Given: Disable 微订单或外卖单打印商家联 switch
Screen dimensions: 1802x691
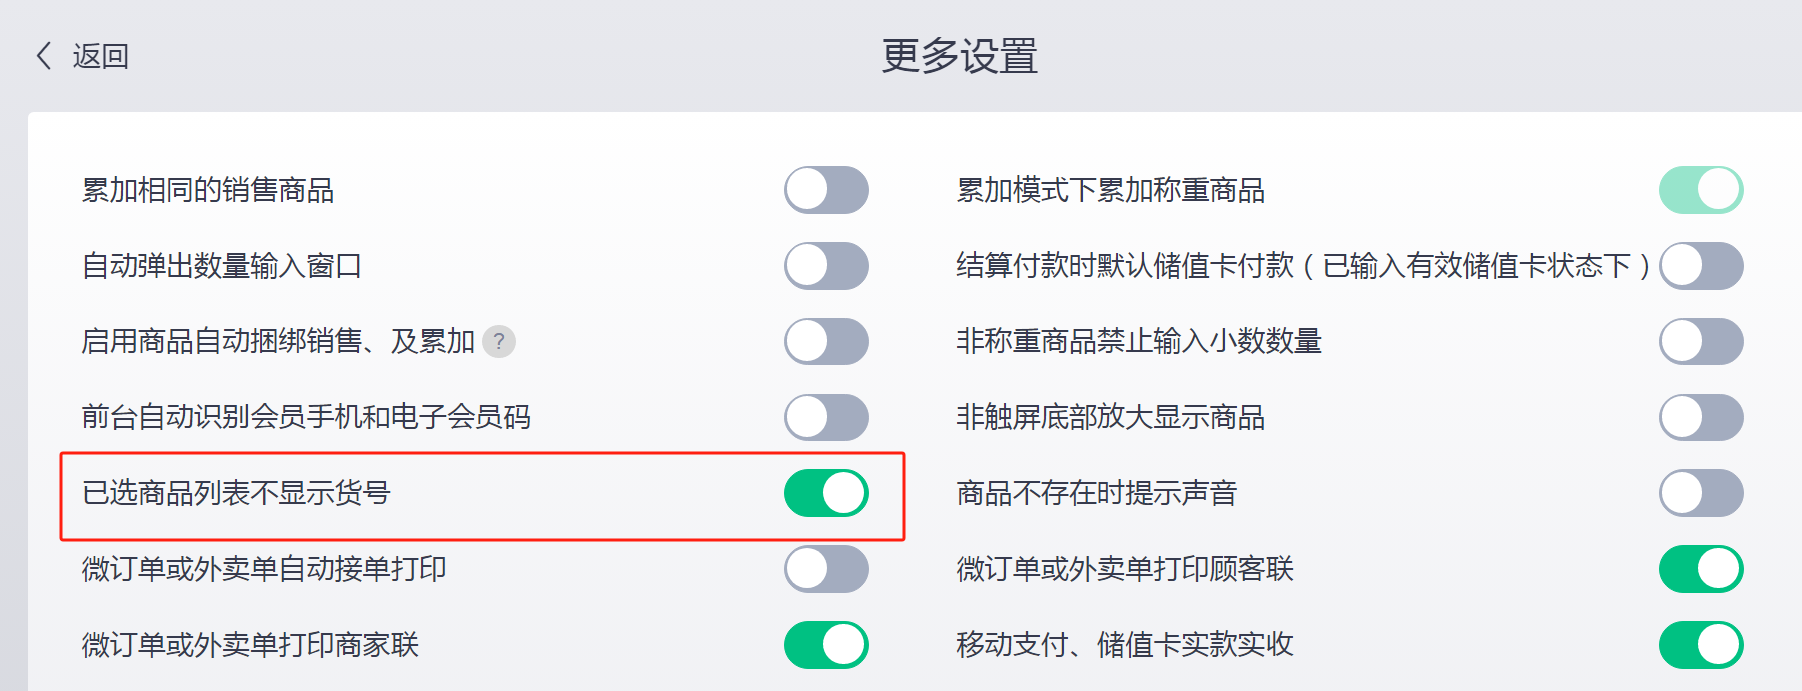Looking at the screenshot, I should tap(826, 645).
